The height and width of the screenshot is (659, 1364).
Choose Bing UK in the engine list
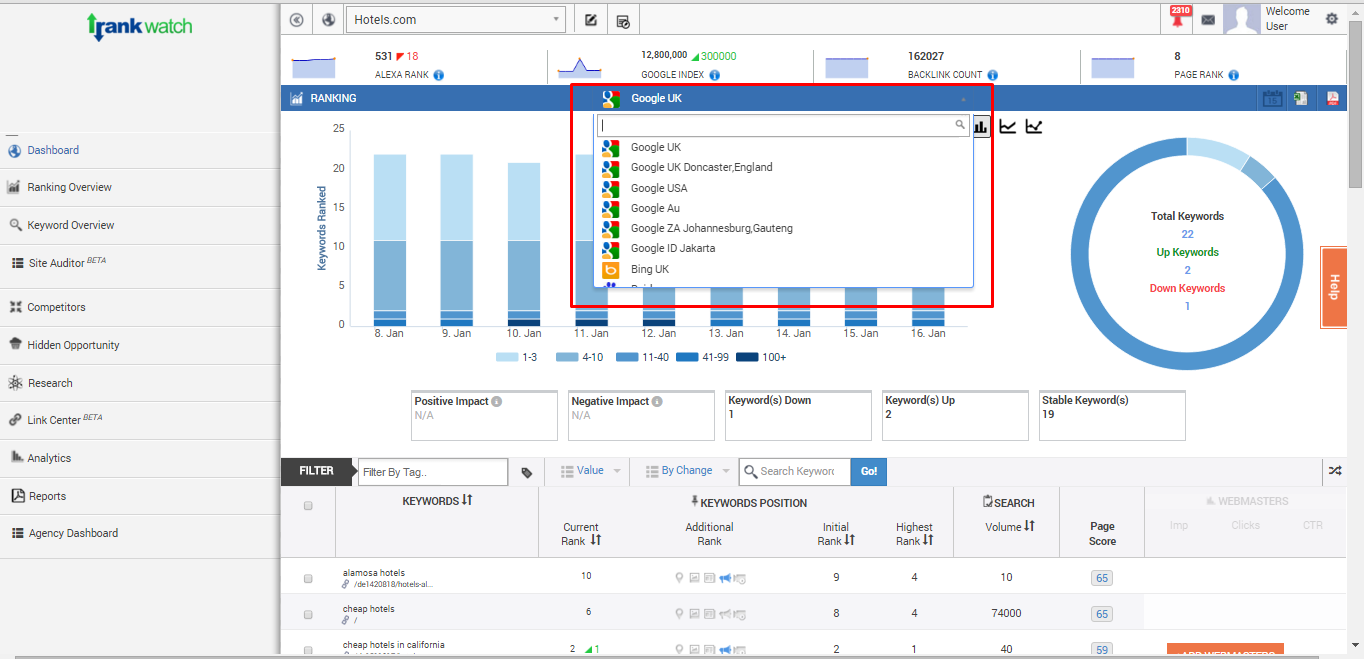[649, 269]
